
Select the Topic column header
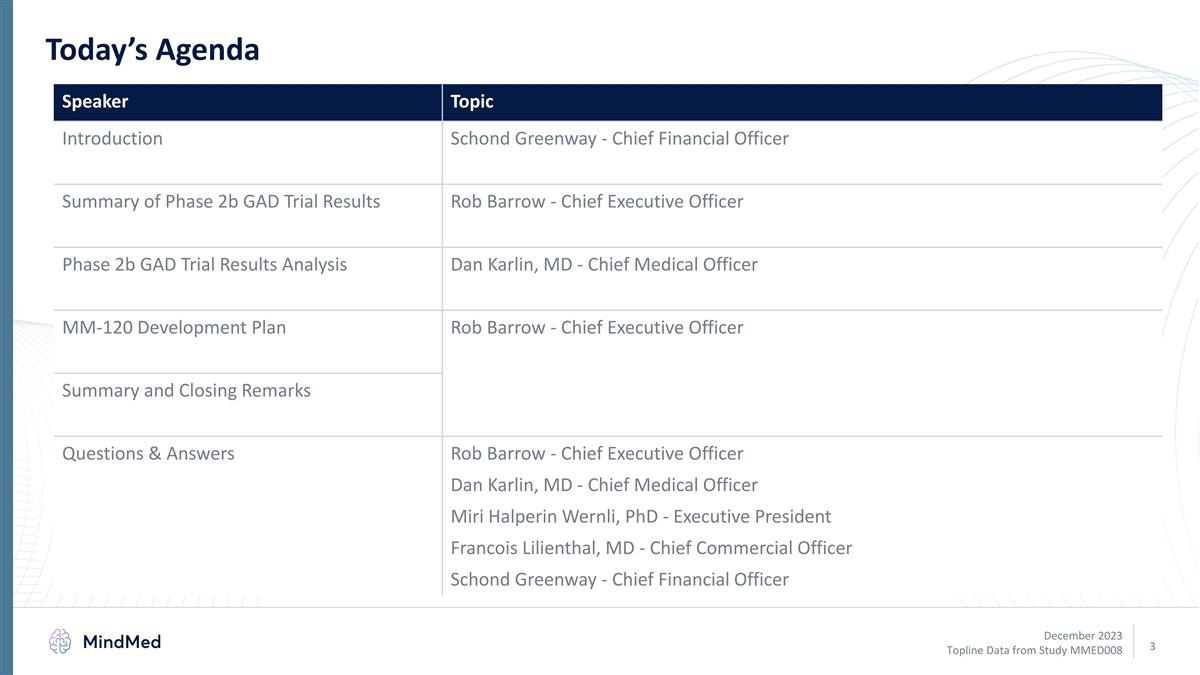[x=472, y=102]
